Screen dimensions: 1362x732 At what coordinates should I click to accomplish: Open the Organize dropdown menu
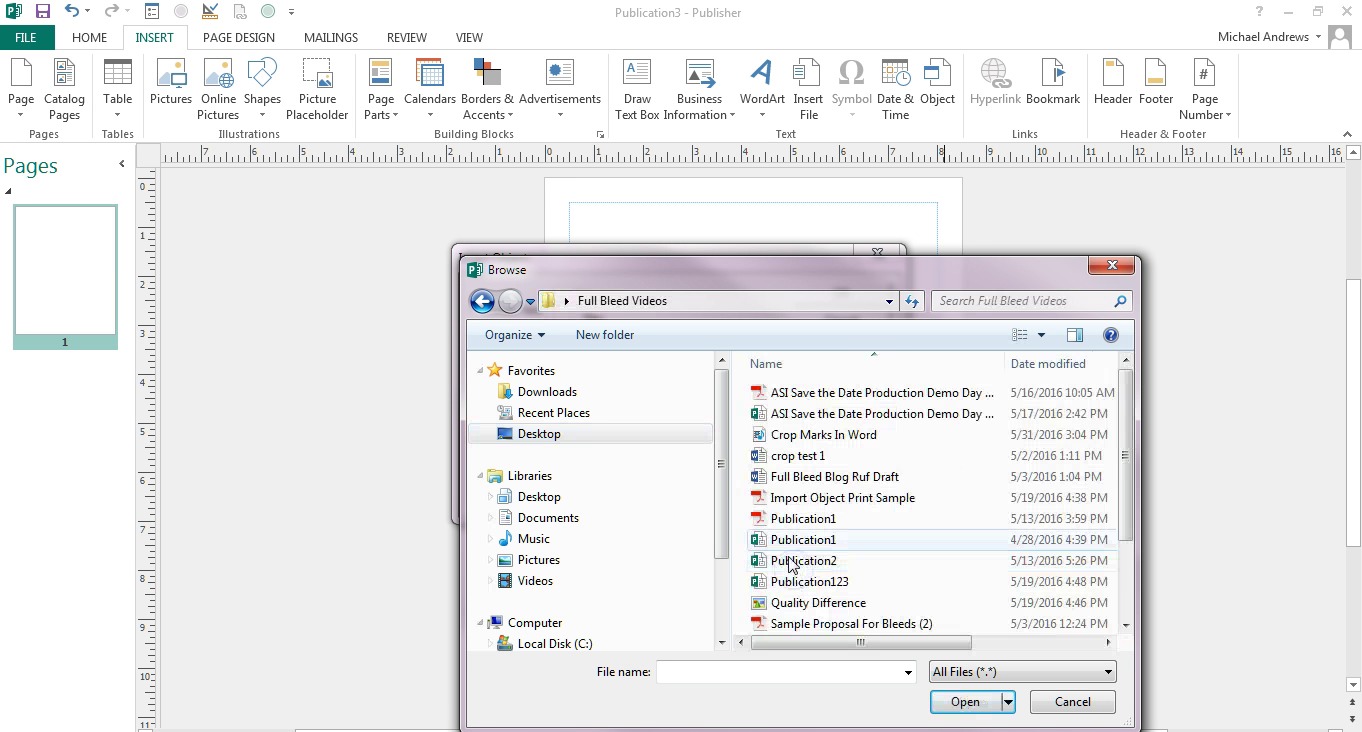point(515,335)
